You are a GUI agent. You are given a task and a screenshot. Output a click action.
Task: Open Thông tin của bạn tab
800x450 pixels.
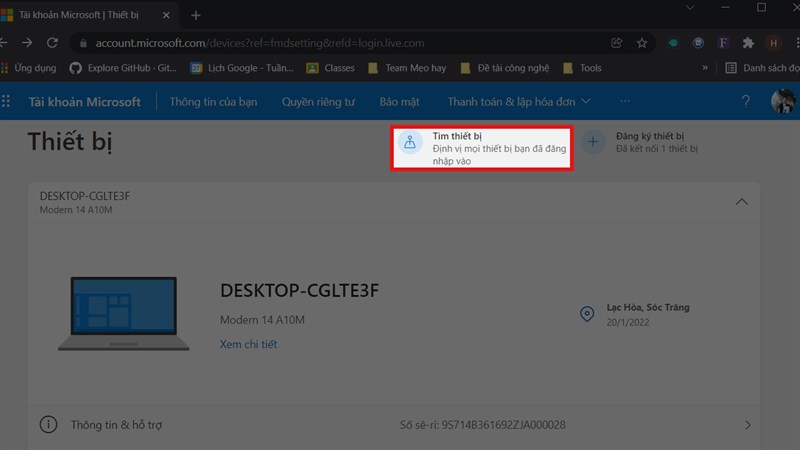pos(213,102)
